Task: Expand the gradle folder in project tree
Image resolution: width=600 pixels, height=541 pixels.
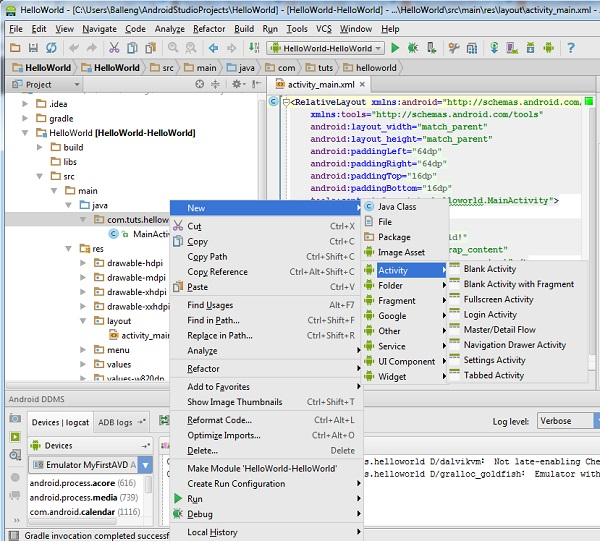Action: (26, 118)
